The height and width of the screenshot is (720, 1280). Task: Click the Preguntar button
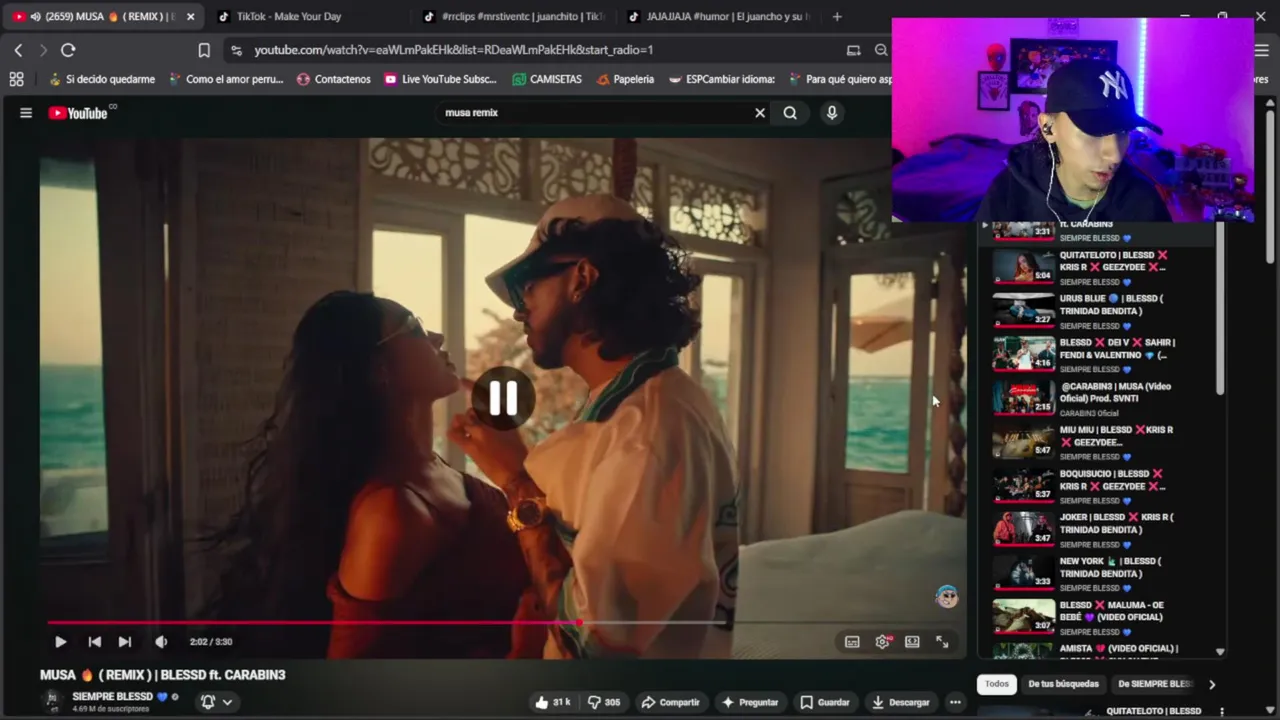[750, 702]
